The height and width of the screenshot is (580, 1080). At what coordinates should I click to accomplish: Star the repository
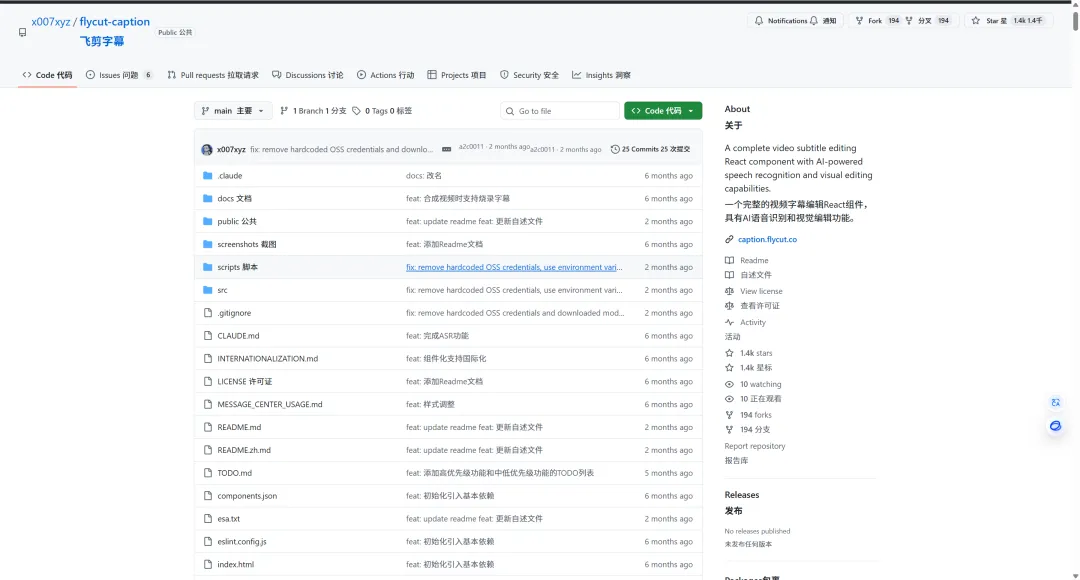(x=1008, y=21)
